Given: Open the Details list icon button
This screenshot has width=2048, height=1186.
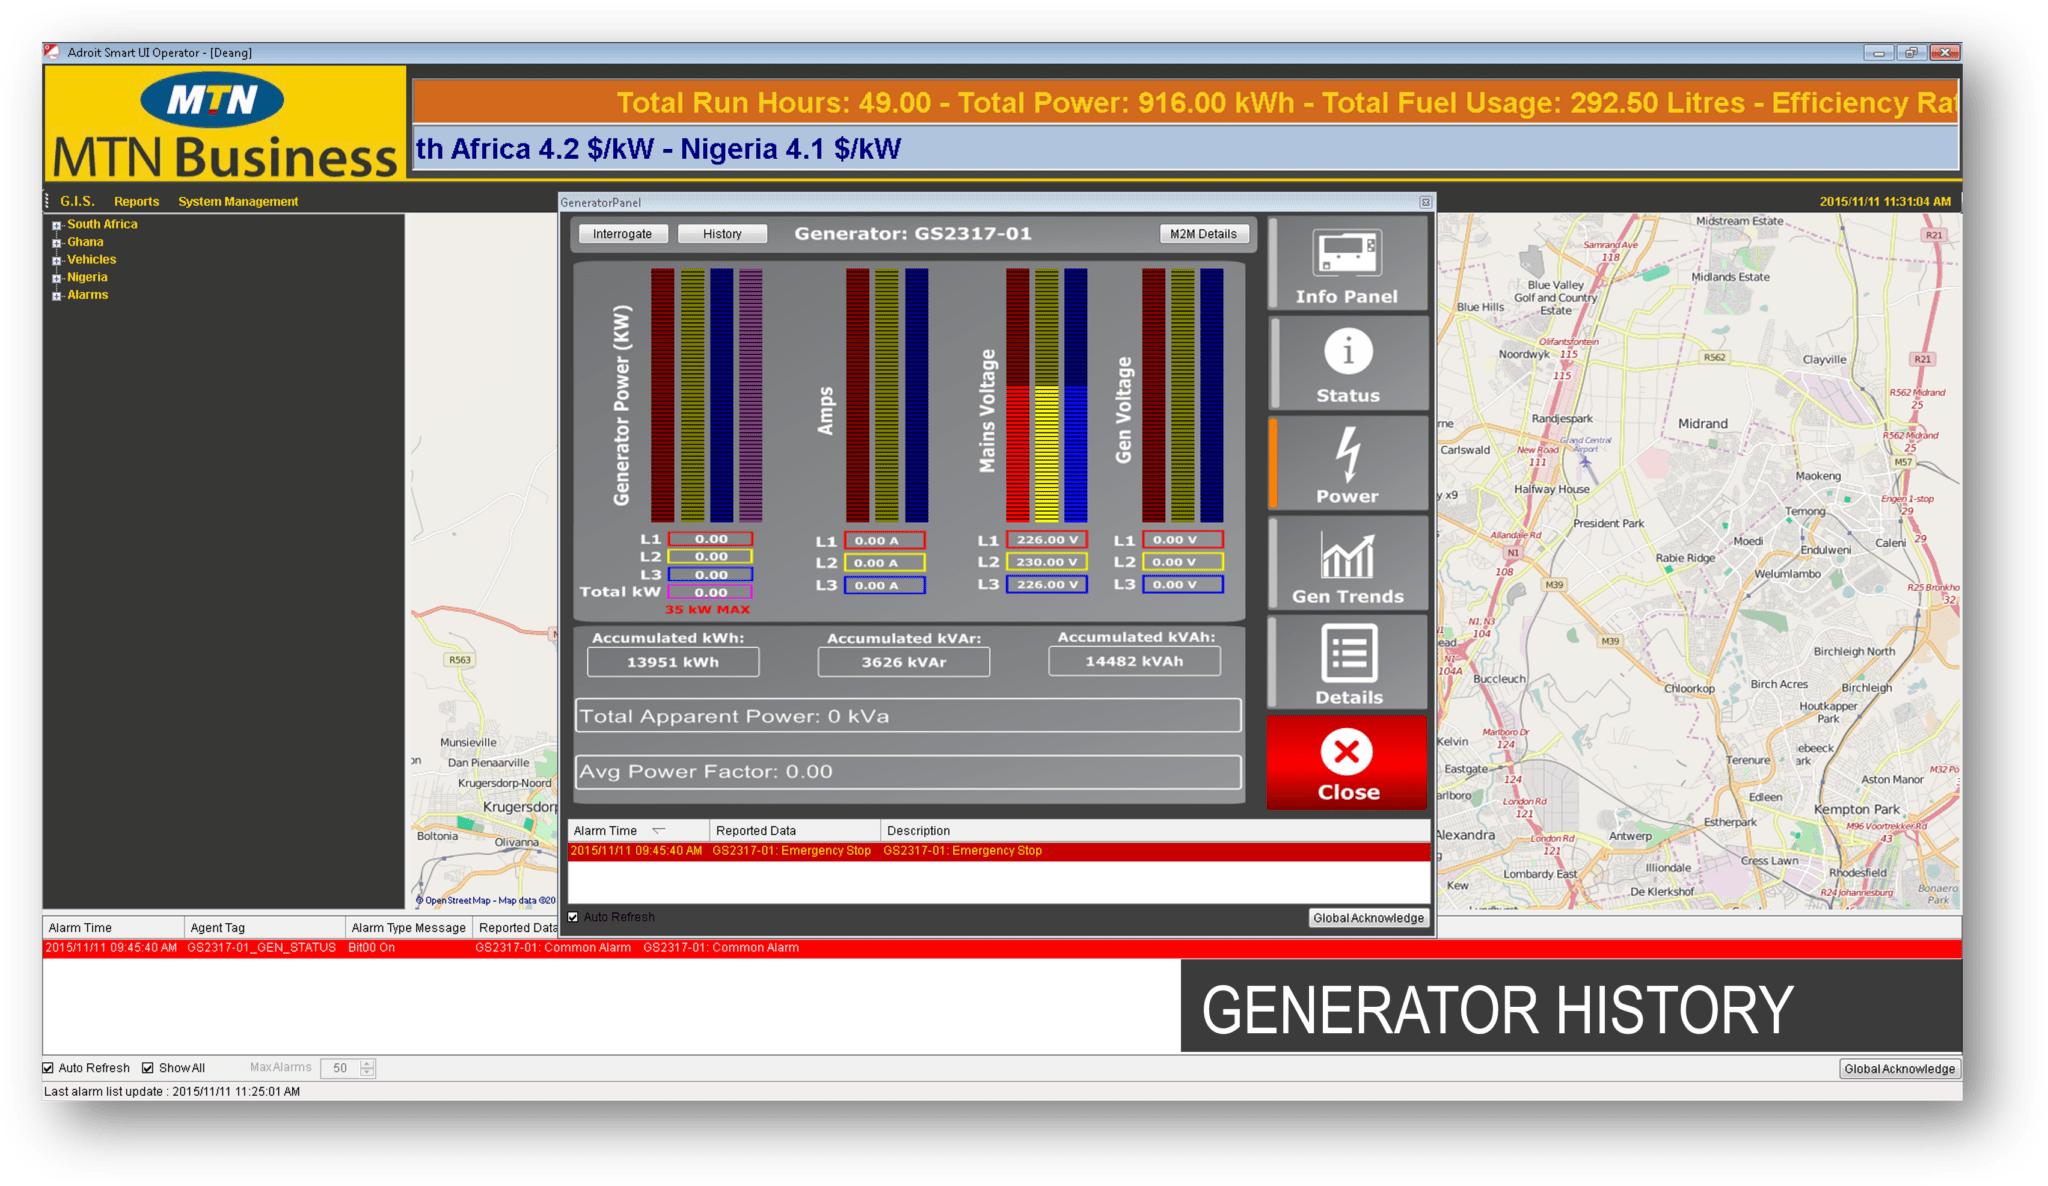Looking at the screenshot, I should point(1347,664).
